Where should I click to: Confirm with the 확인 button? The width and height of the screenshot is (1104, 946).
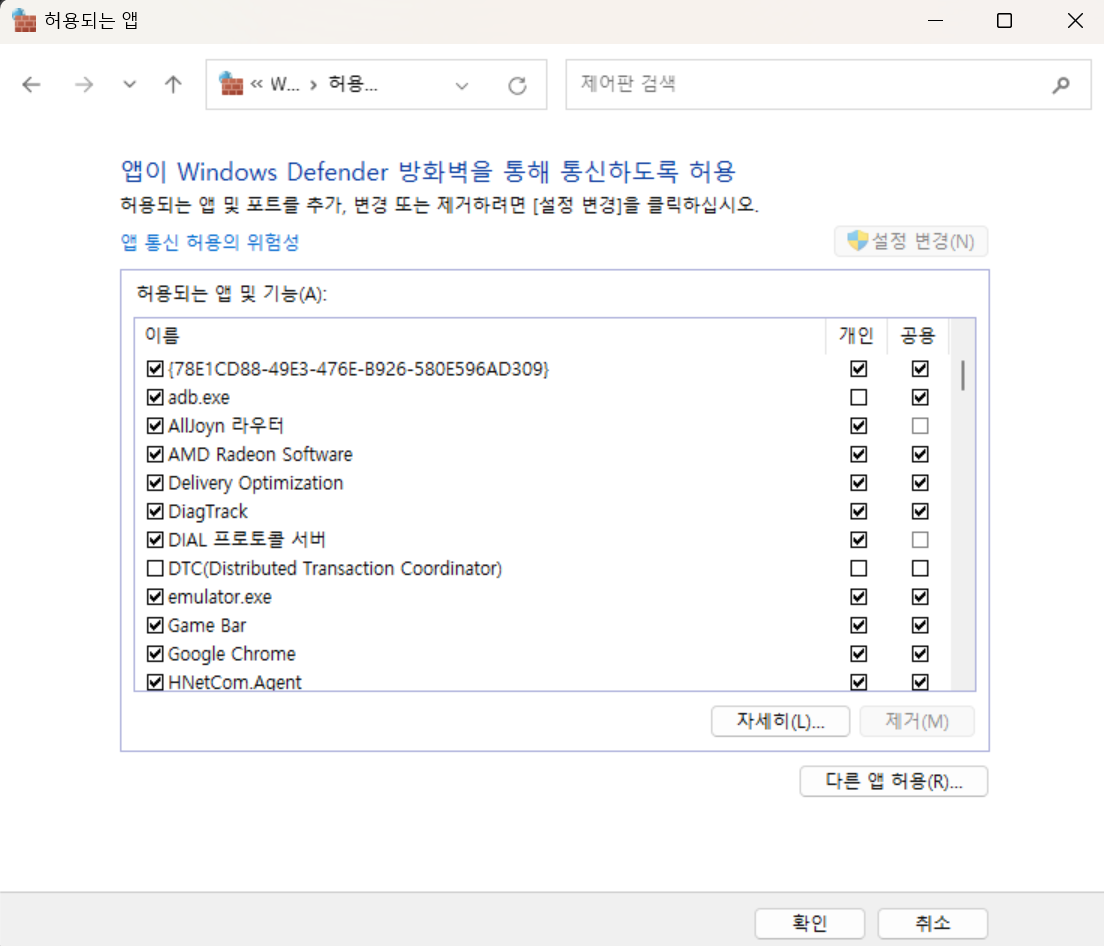tap(810, 923)
